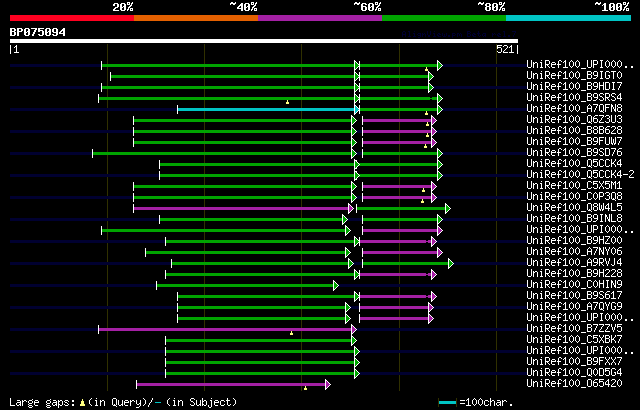
Task: Open the UniRef100_B9IGT0 subject label
Action: click(x=574, y=75)
